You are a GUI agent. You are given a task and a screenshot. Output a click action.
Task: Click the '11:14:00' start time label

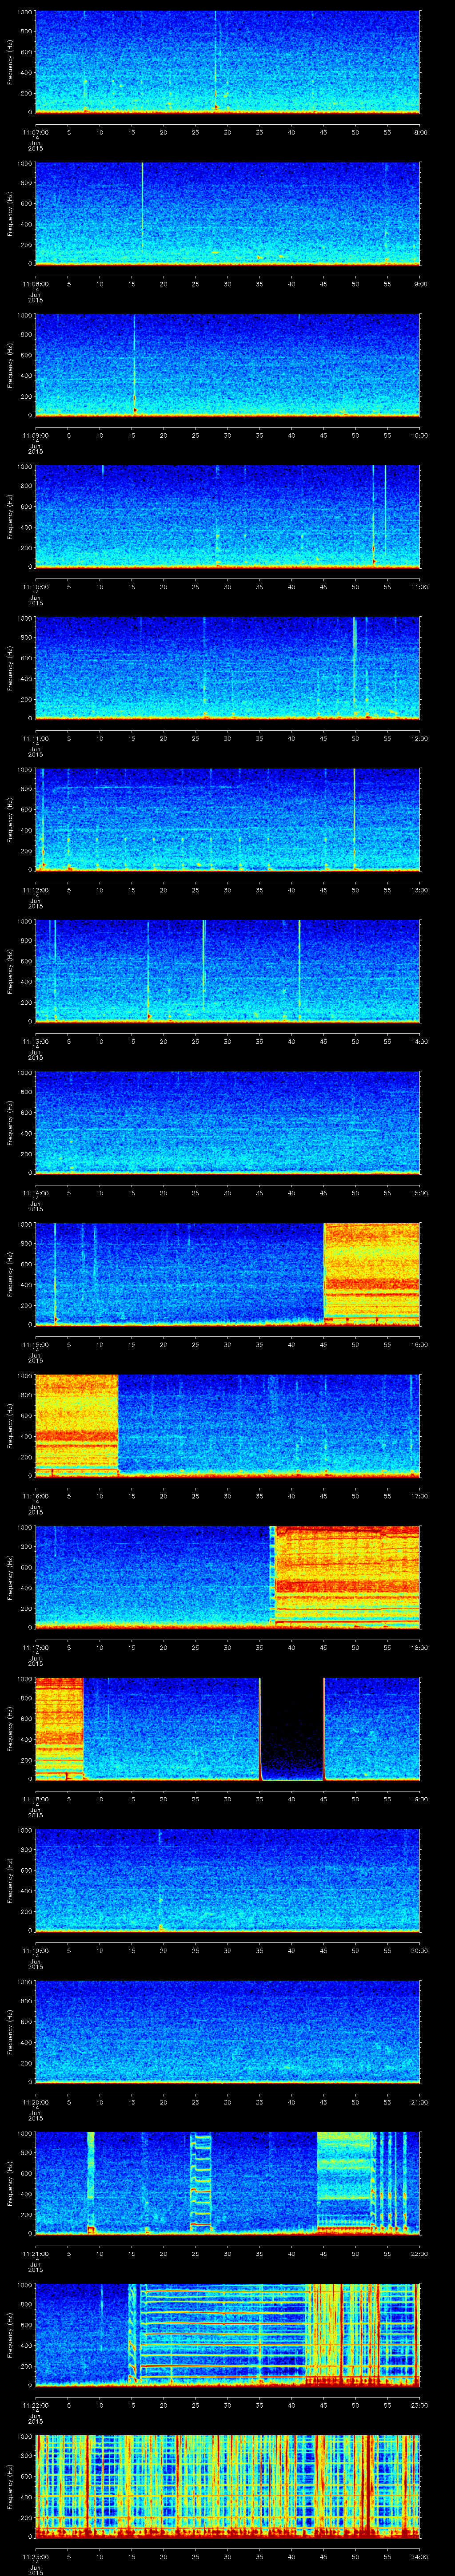click(x=35, y=1192)
